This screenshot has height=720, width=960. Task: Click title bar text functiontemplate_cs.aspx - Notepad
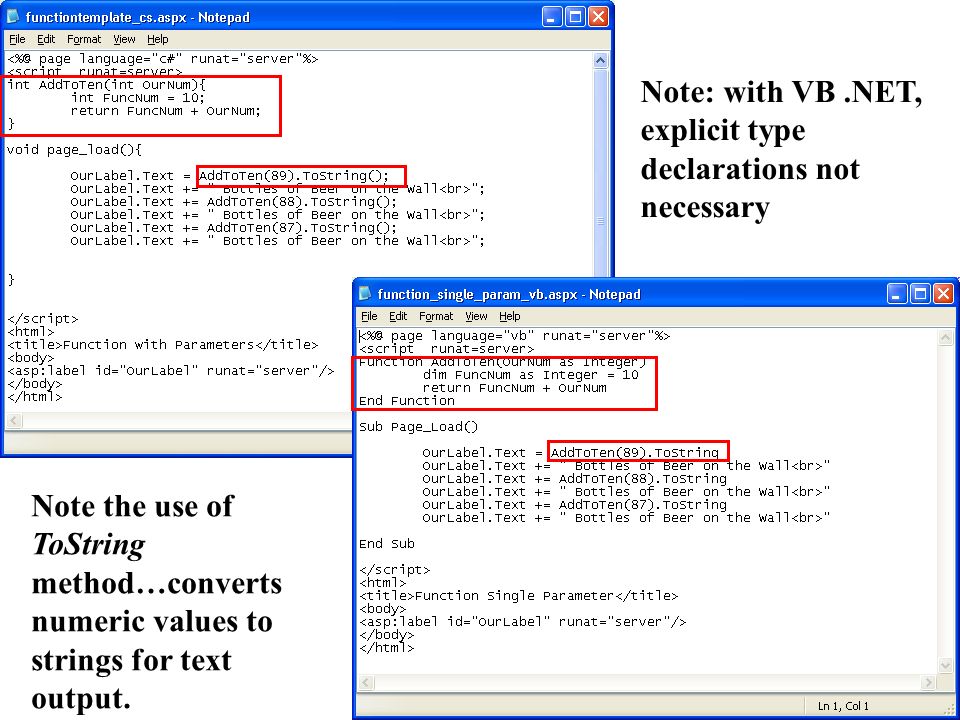[x=138, y=17]
